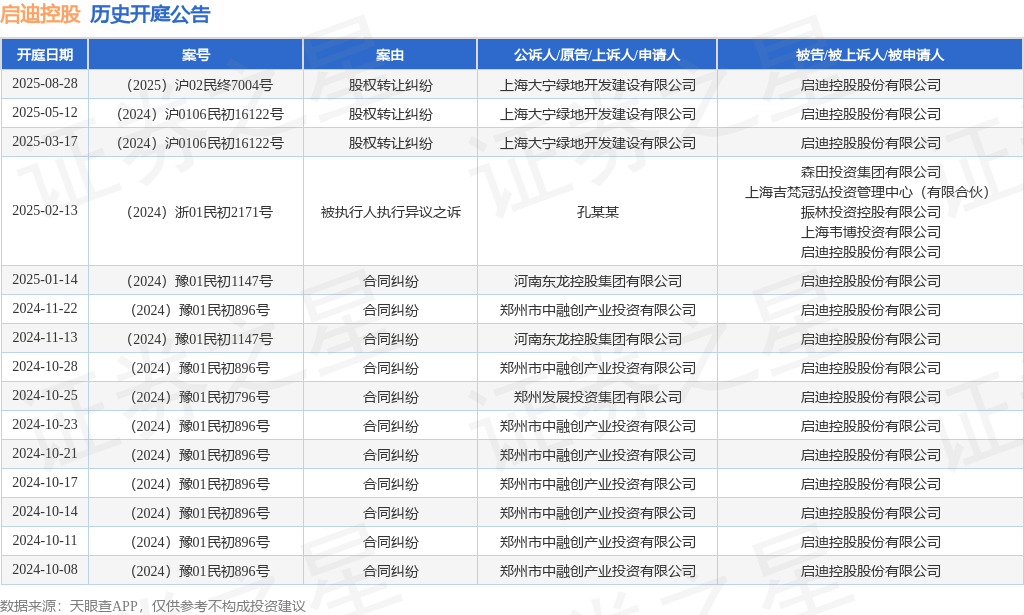The image size is (1024, 615).
Task: Click 郑州市中融创产业投资有限公司 in 2024-10-14 row
Action: pos(597,513)
